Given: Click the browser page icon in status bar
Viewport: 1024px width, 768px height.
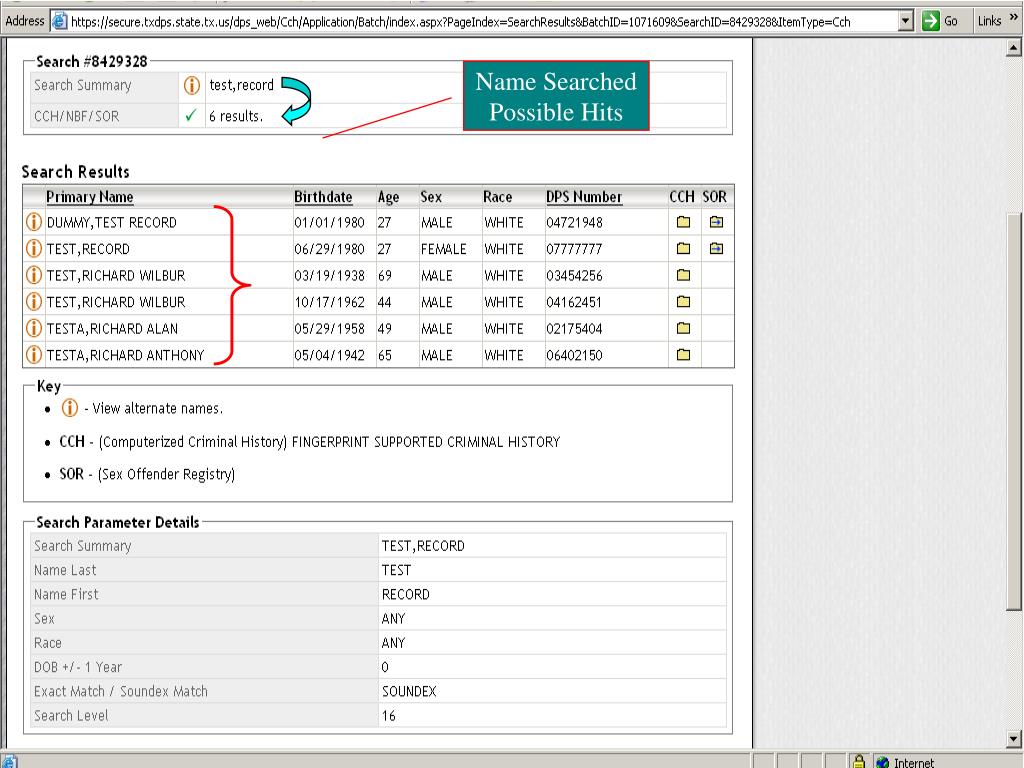Looking at the screenshot, I should pos(9,761).
